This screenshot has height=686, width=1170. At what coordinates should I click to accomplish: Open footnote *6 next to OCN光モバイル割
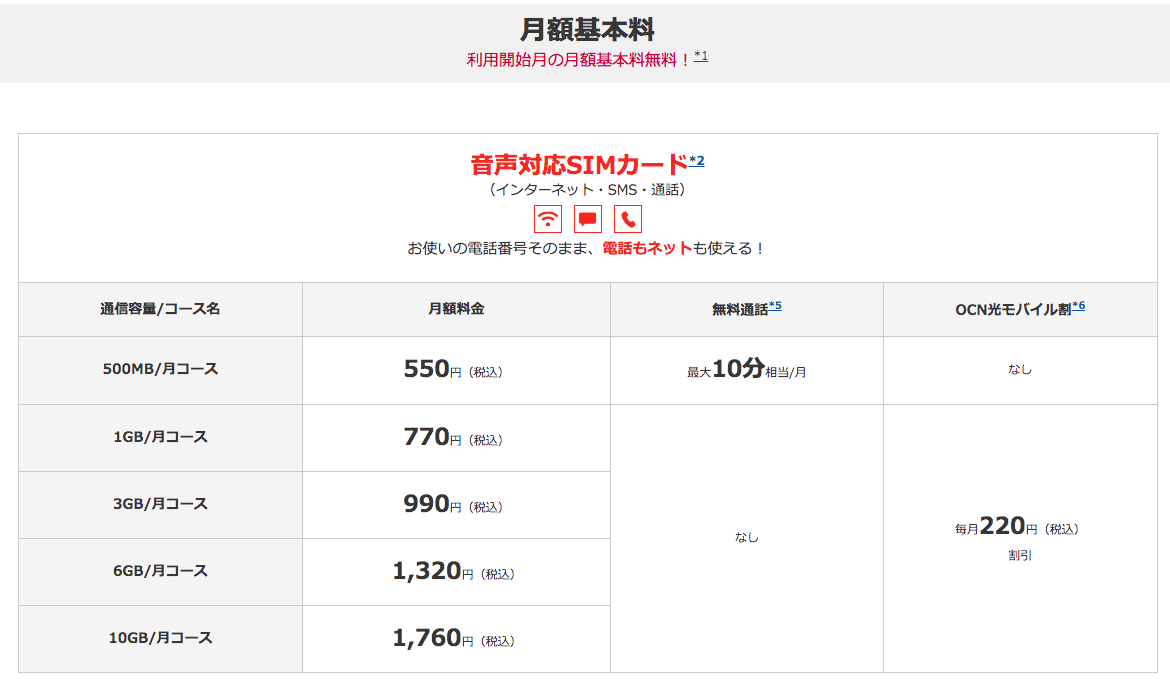point(1078,306)
